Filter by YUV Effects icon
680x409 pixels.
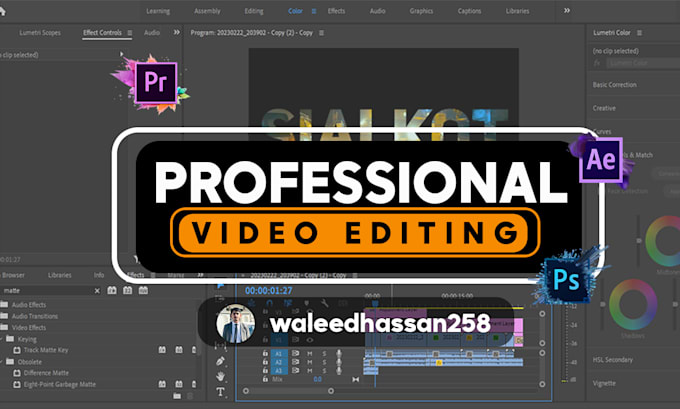(x=143, y=290)
